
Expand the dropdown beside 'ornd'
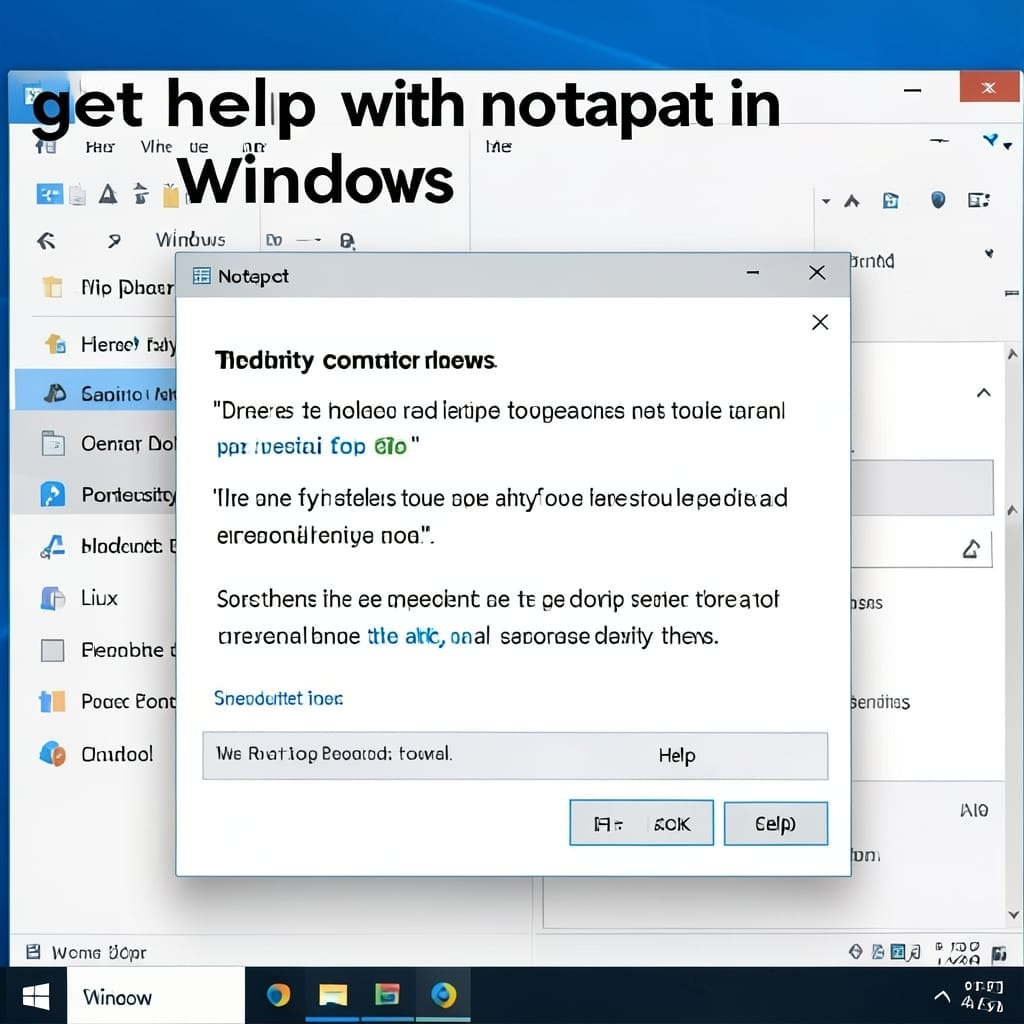tap(989, 253)
